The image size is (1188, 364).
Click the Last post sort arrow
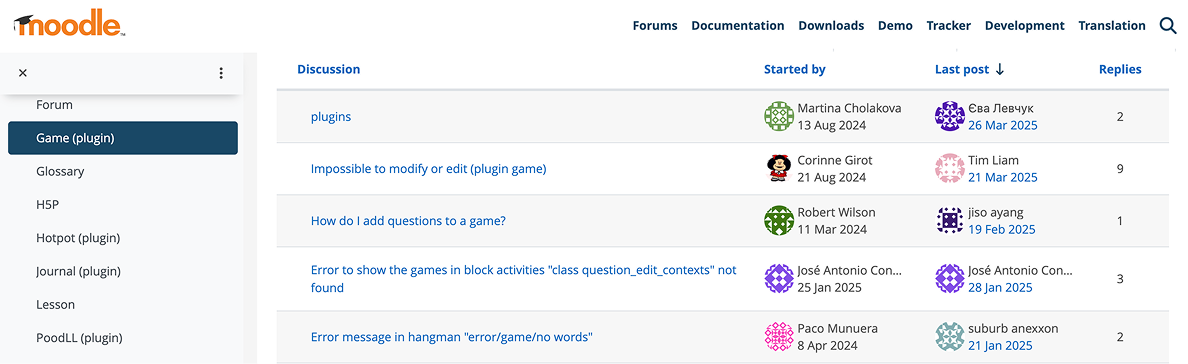pos(999,69)
